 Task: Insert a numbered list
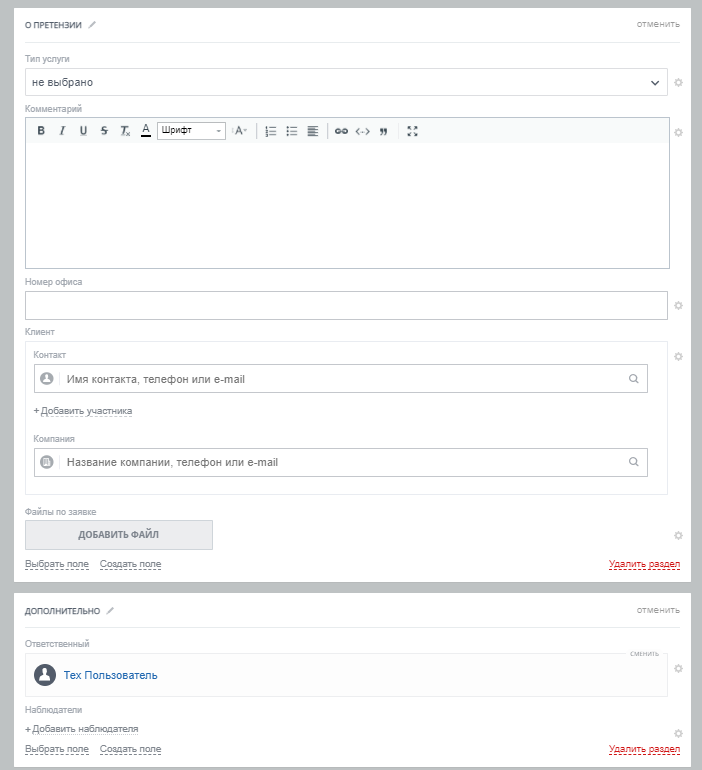point(271,131)
